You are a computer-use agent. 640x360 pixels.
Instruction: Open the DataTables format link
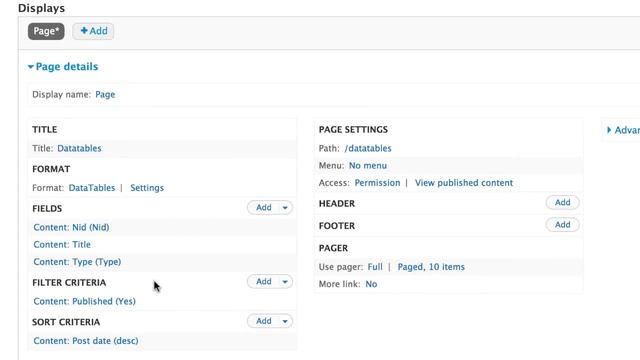point(92,188)
